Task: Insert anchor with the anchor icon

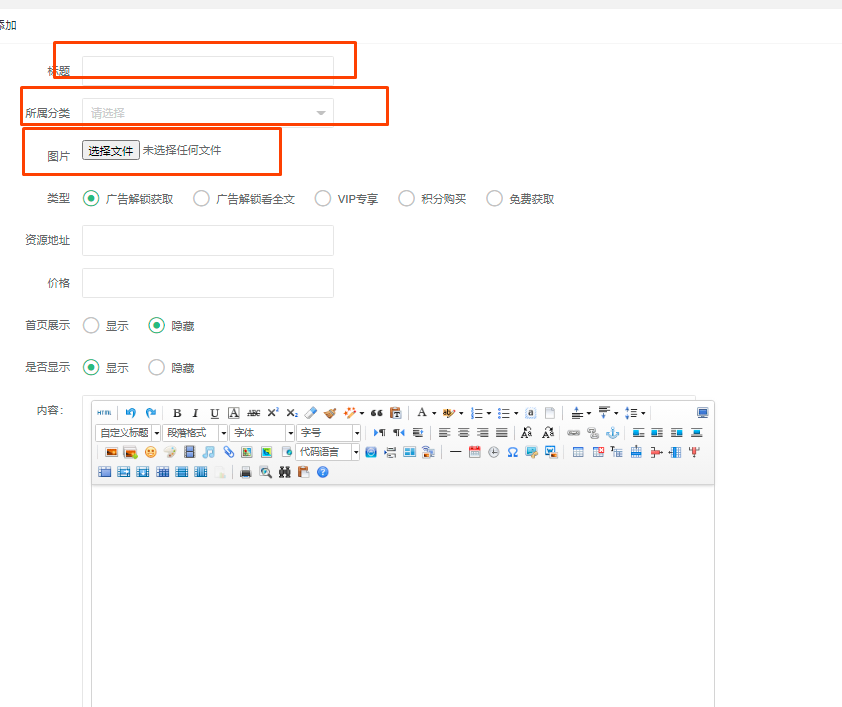Action: coord(613,433)
